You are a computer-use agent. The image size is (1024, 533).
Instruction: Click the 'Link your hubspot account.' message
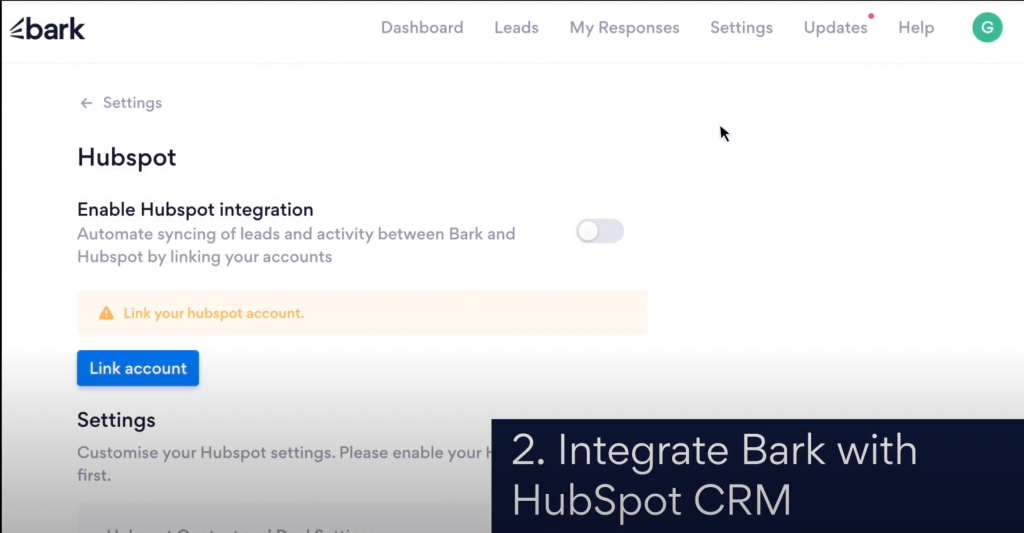[214, 313]
